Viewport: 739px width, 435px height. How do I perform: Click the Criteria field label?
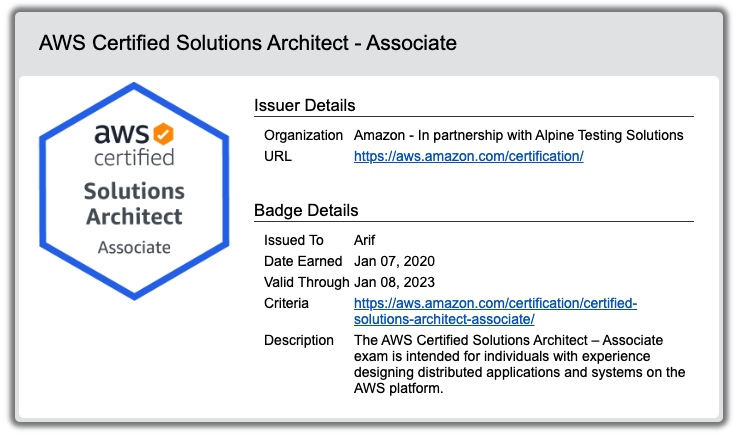286,304
